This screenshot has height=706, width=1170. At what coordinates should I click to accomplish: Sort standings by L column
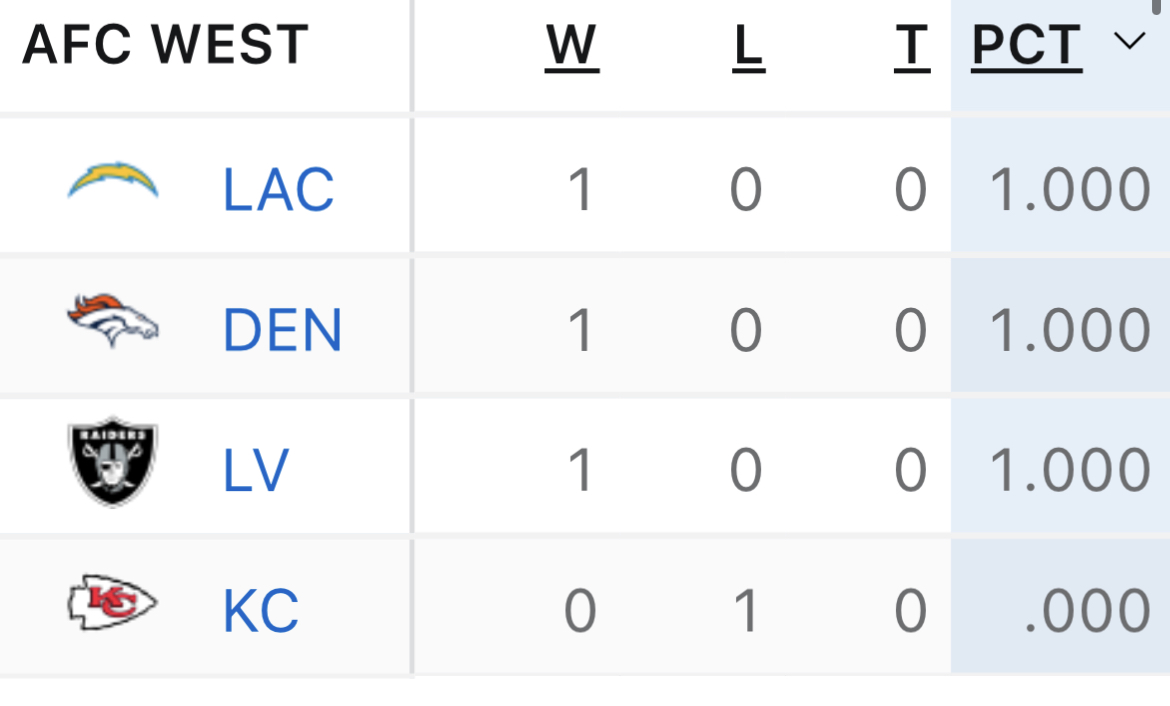[748, 47]
